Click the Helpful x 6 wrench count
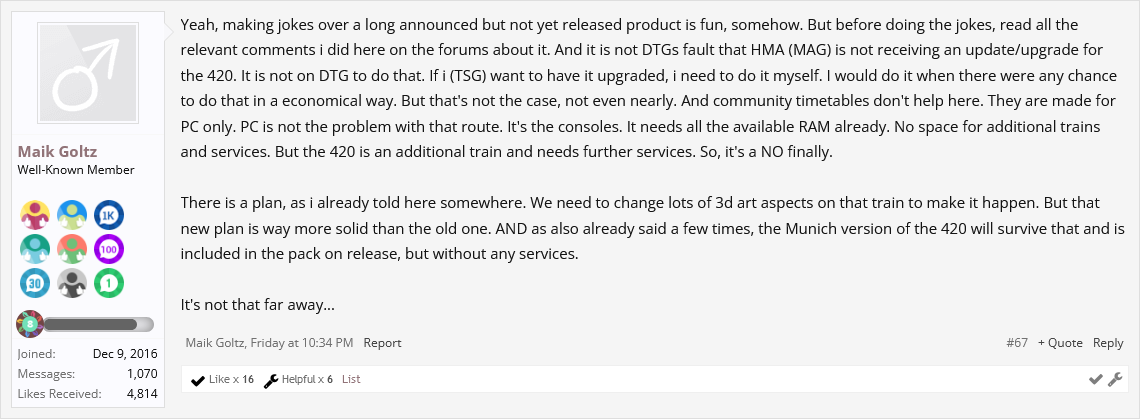The height and width of the screenshot is (419, 1140). pos(298,380)
